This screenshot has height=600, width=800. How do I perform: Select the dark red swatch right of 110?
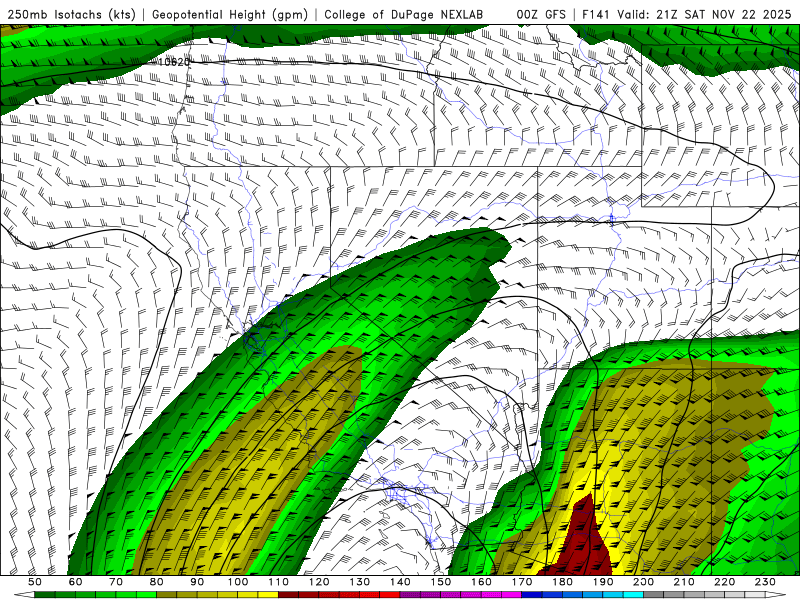click(288, 594)
